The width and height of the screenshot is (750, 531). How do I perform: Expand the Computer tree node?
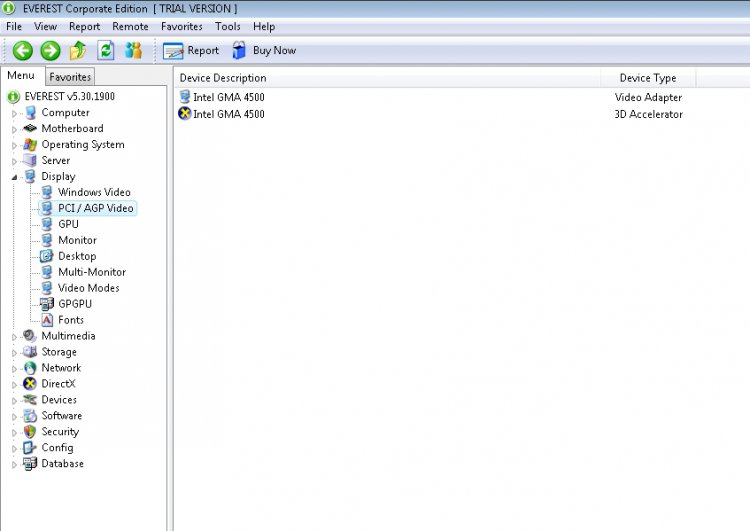pyautogui.click(x=14, y=114)
